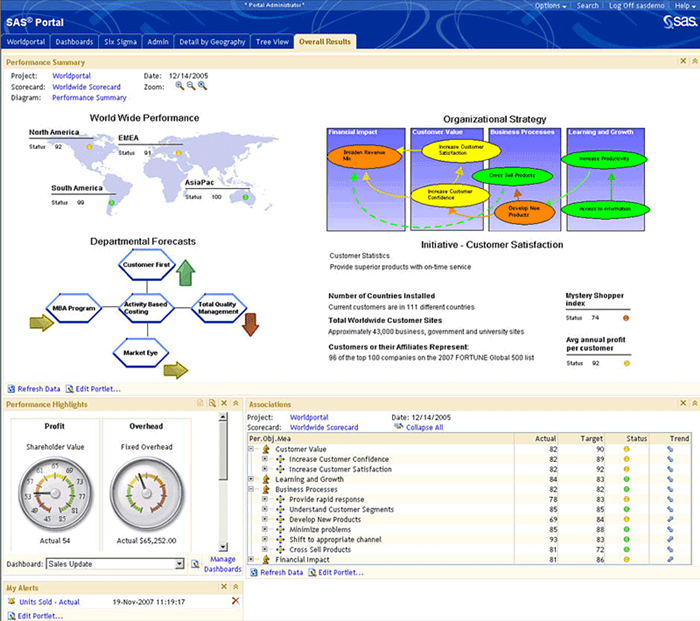Click the search icon beside Dashboard dropdown

195,564
